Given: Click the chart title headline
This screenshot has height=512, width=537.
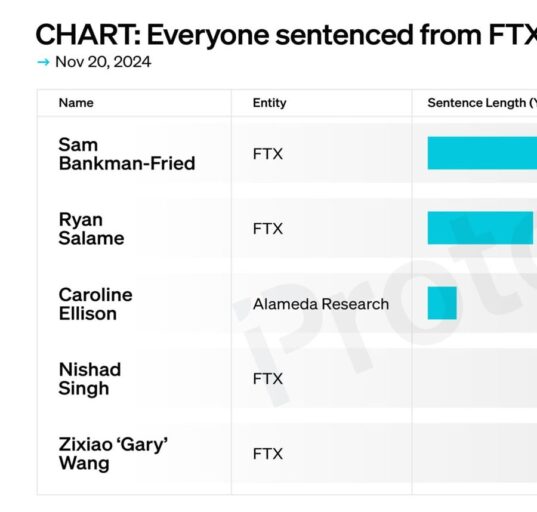Looking at the screenshot, I should tap(286, 35).
